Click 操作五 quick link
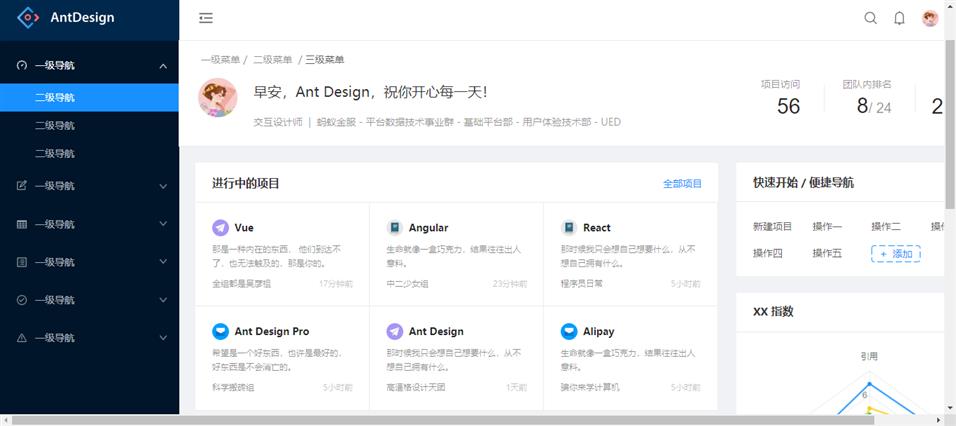956x426 pixels. click(x=827, y=254)
